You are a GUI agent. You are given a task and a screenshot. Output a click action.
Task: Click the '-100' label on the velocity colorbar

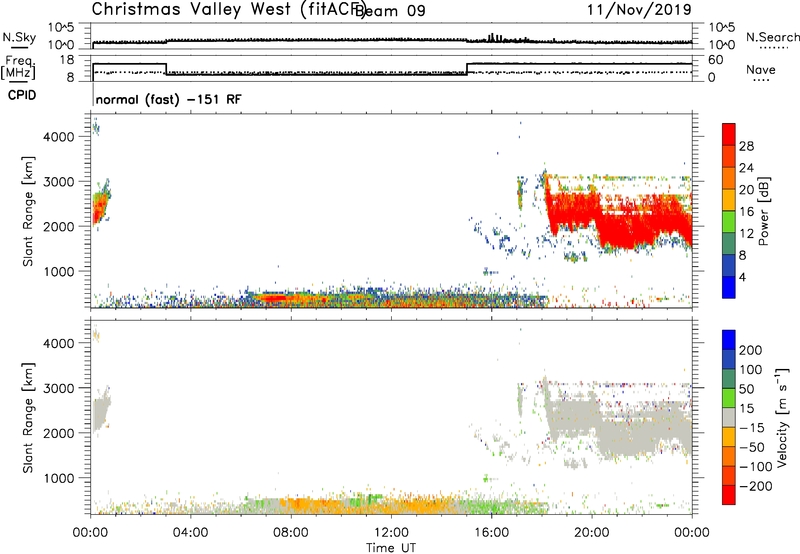[x=756, y=467]
